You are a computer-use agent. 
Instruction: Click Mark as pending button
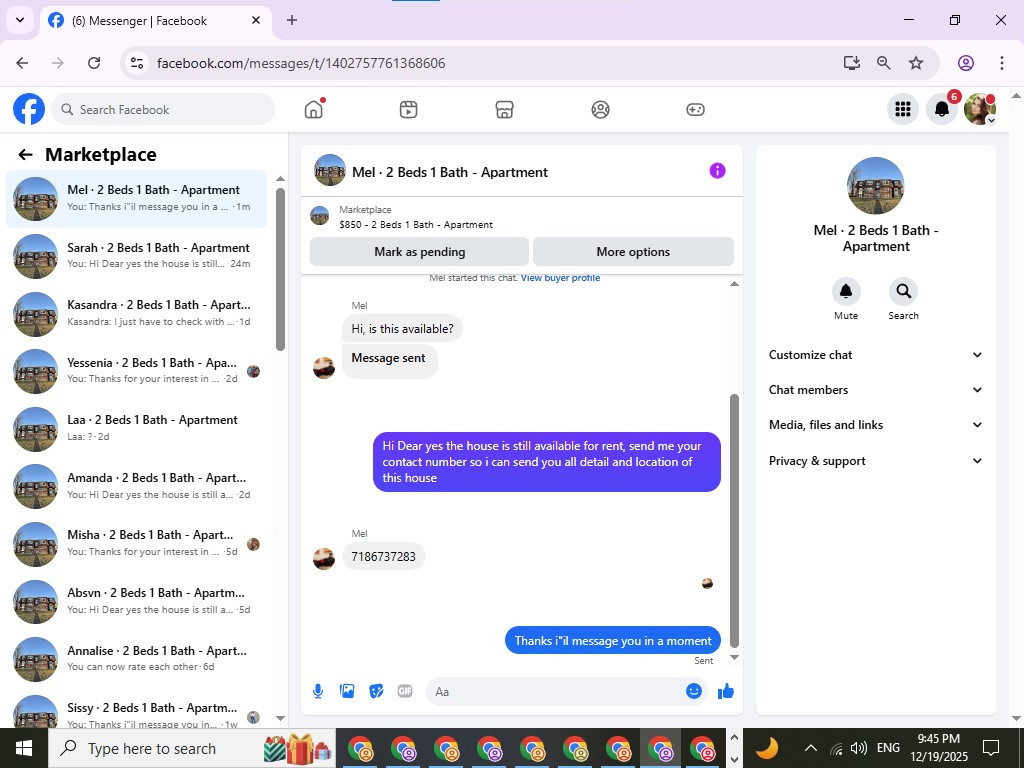point(419,251)
